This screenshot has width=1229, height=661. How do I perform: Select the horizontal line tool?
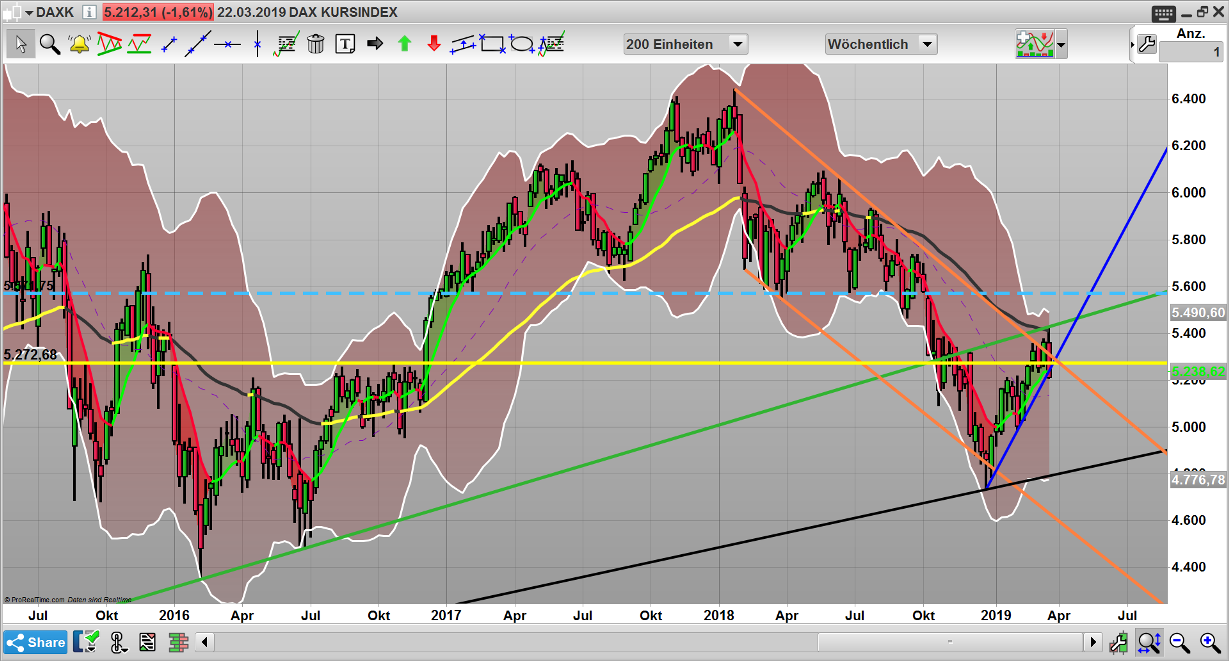(228, 44)
